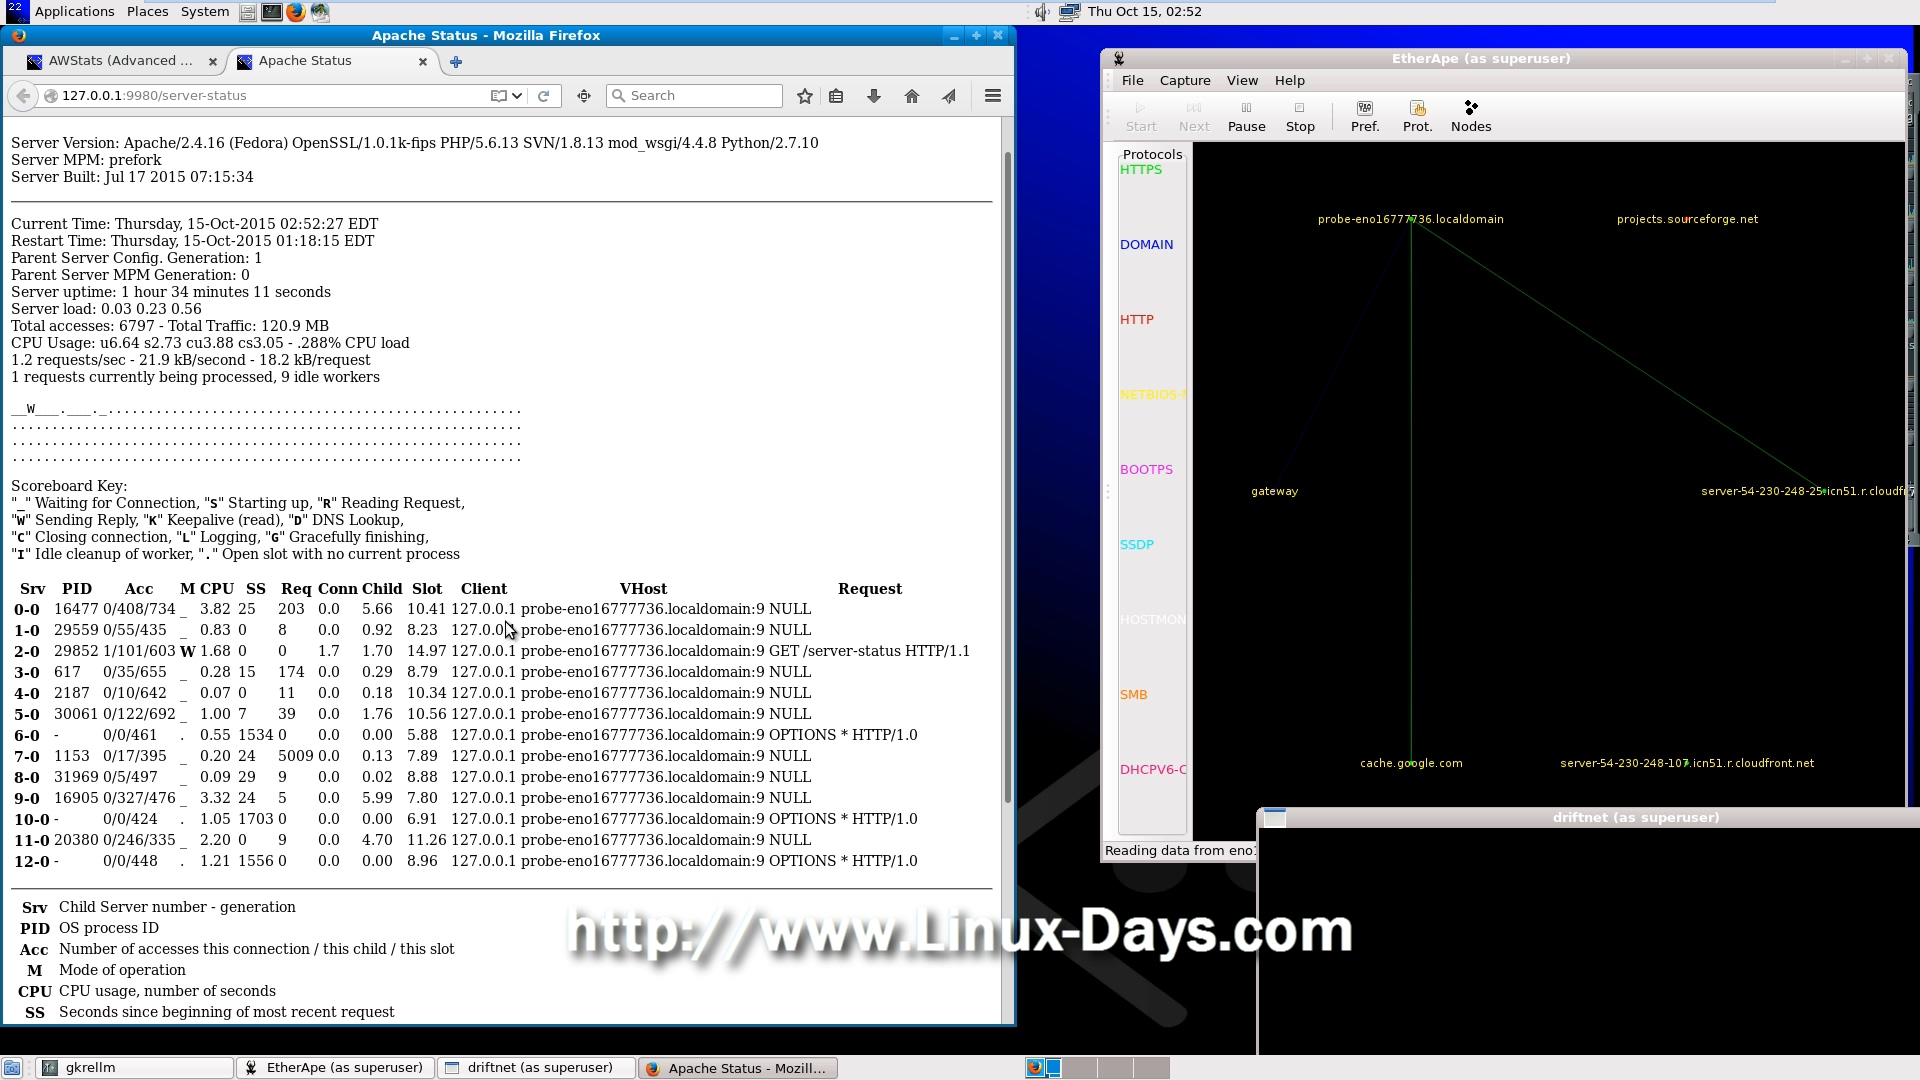
Task: Close the Apache Status tab
Action: [422, 62]
